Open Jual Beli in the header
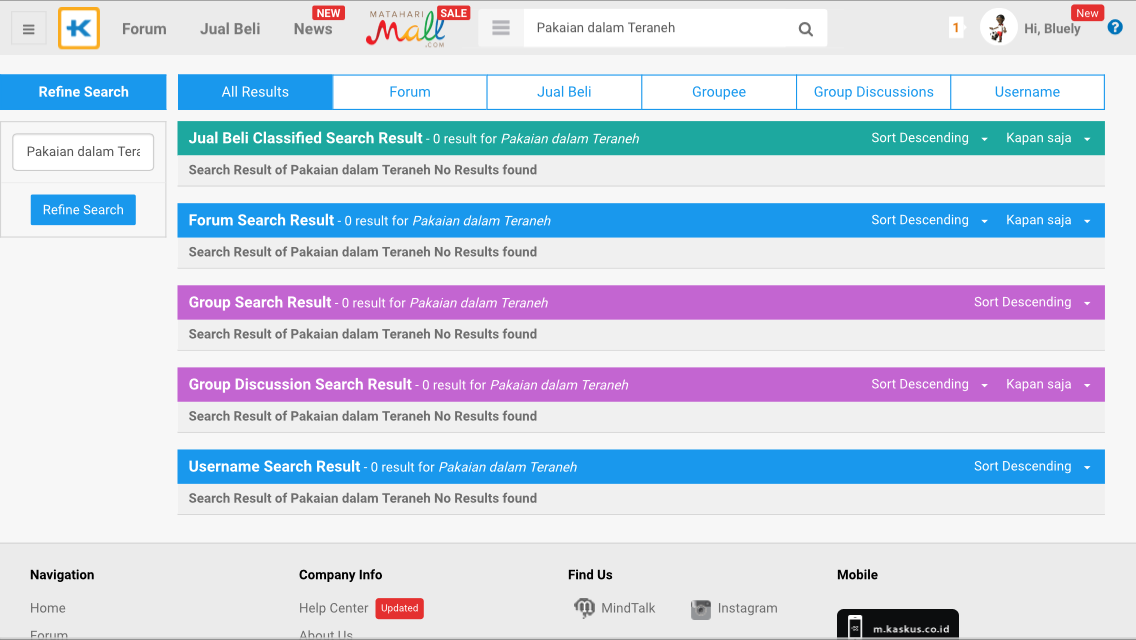This screenshot has width=1136, height=640. (x=230, y=29)
